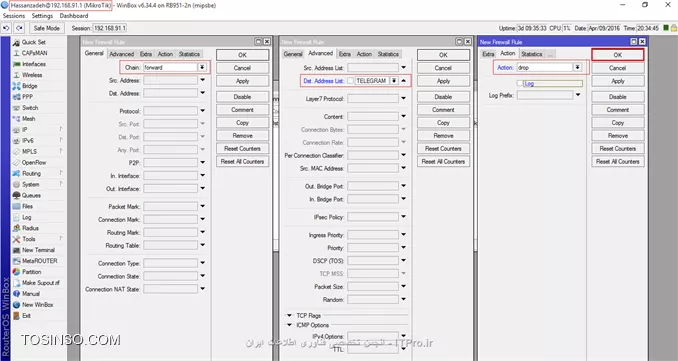
Task: Open IP submenu
Action: click(x=25, y=130)
